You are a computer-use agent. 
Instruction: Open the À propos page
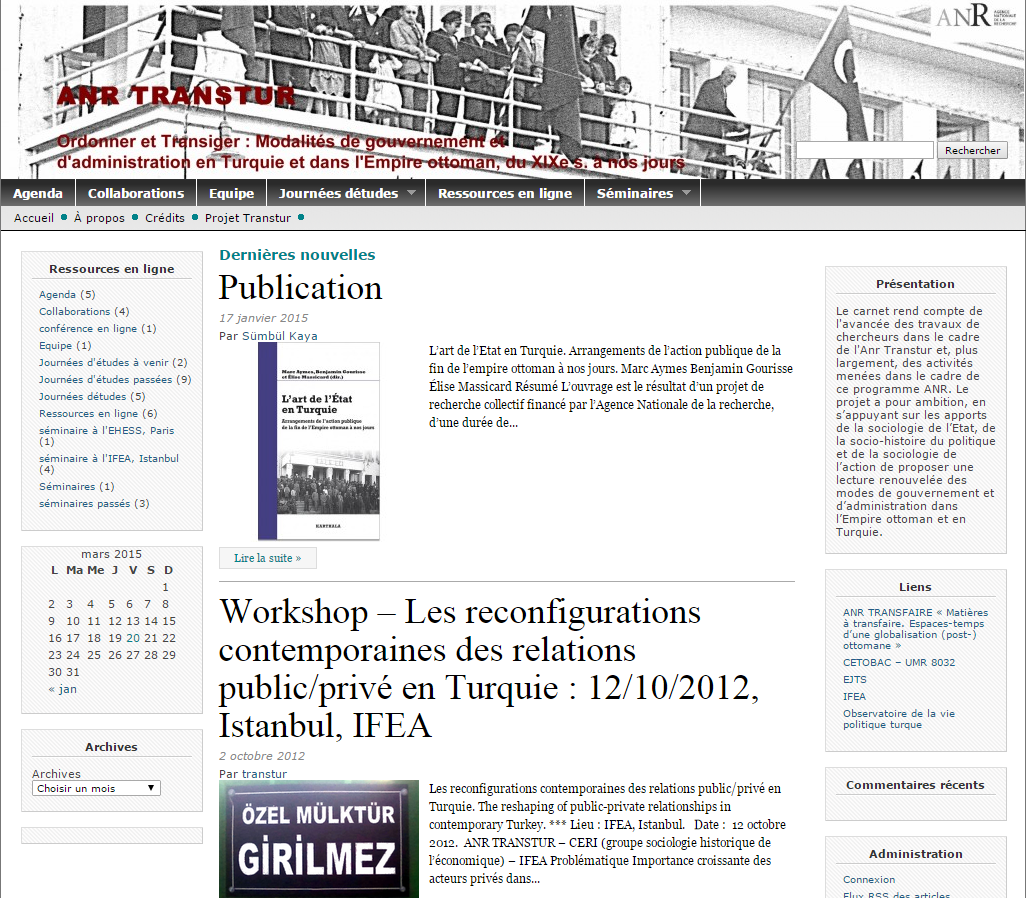click(x=99, y=218)
